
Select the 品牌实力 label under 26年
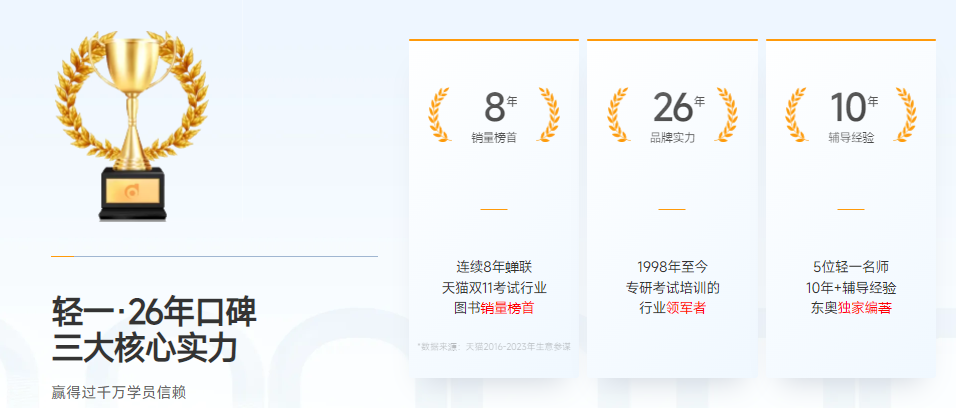point(672,137)
